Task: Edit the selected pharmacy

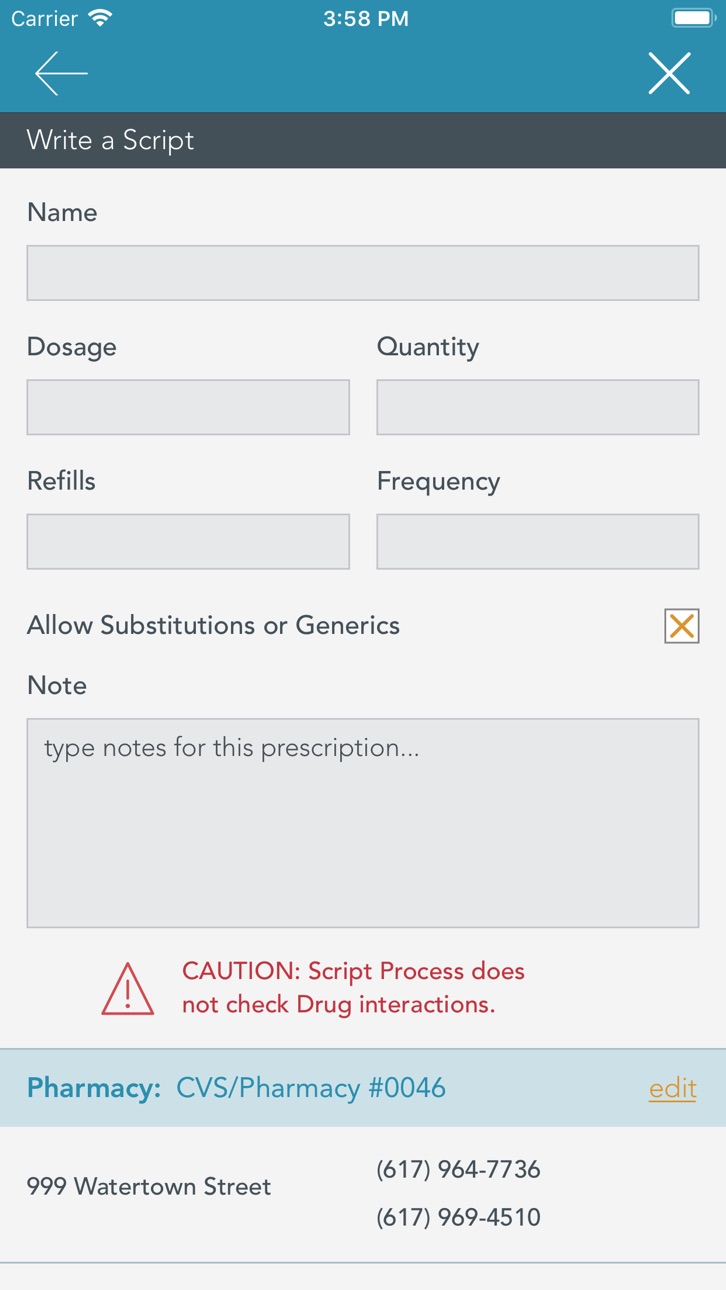Action: [673, 1088]
